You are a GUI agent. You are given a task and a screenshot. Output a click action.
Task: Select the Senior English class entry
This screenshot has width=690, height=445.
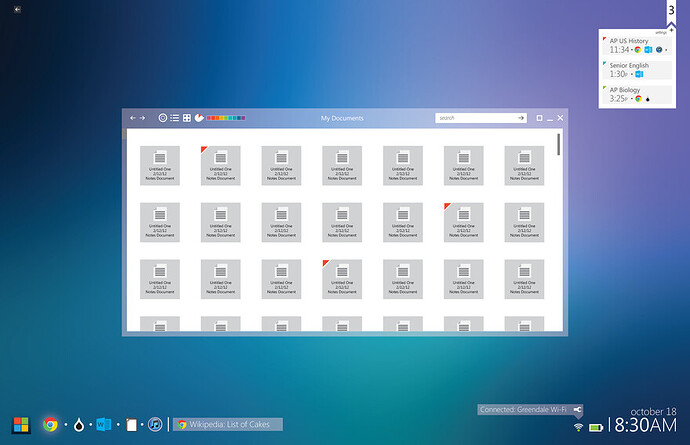(x=637, y=70)
